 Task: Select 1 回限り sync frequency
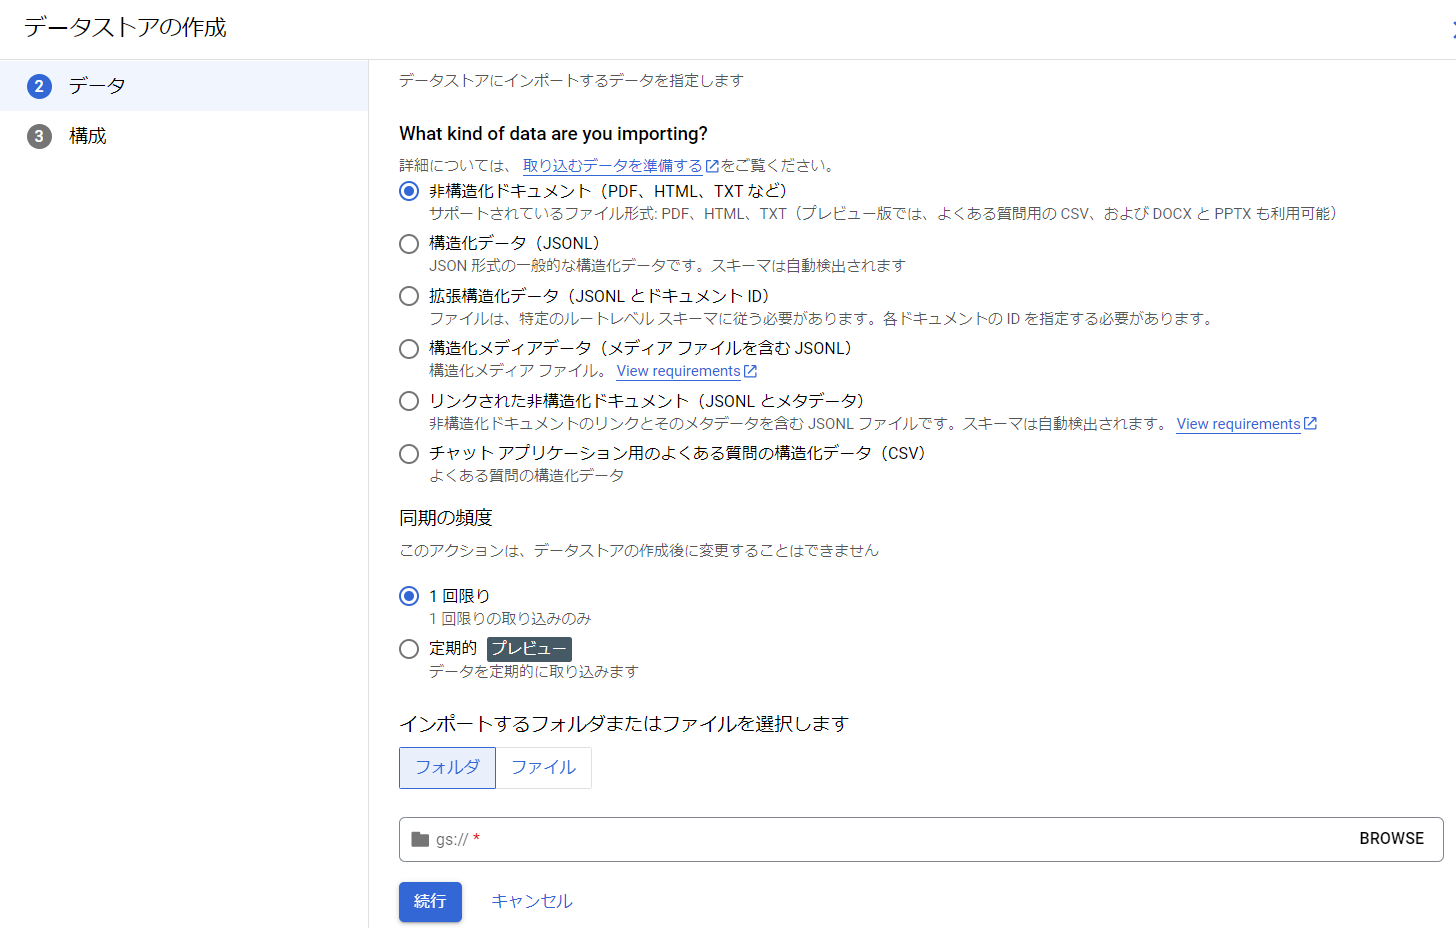409,596
